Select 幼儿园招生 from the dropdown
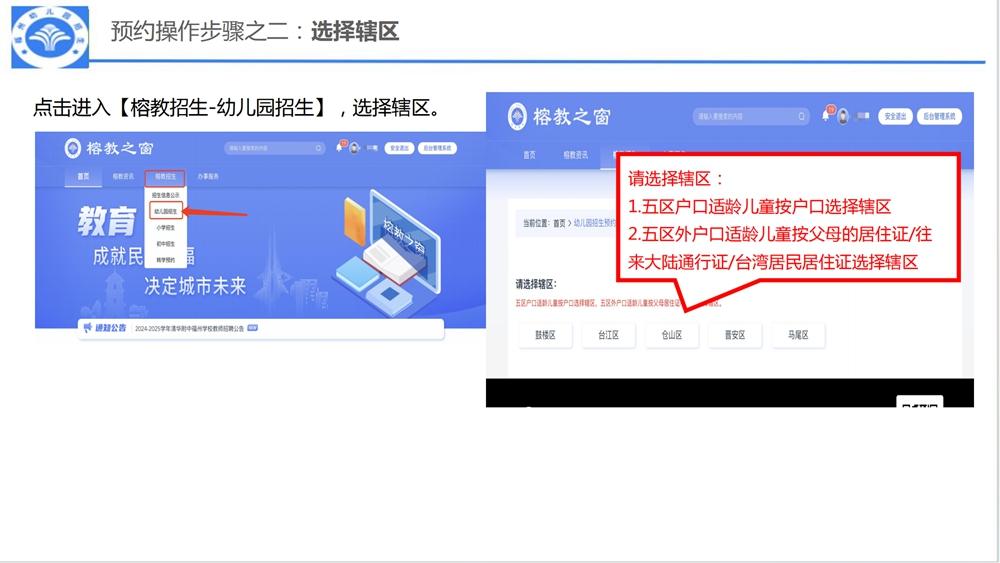The image size is (1000, 563). [x=165, y=212]
